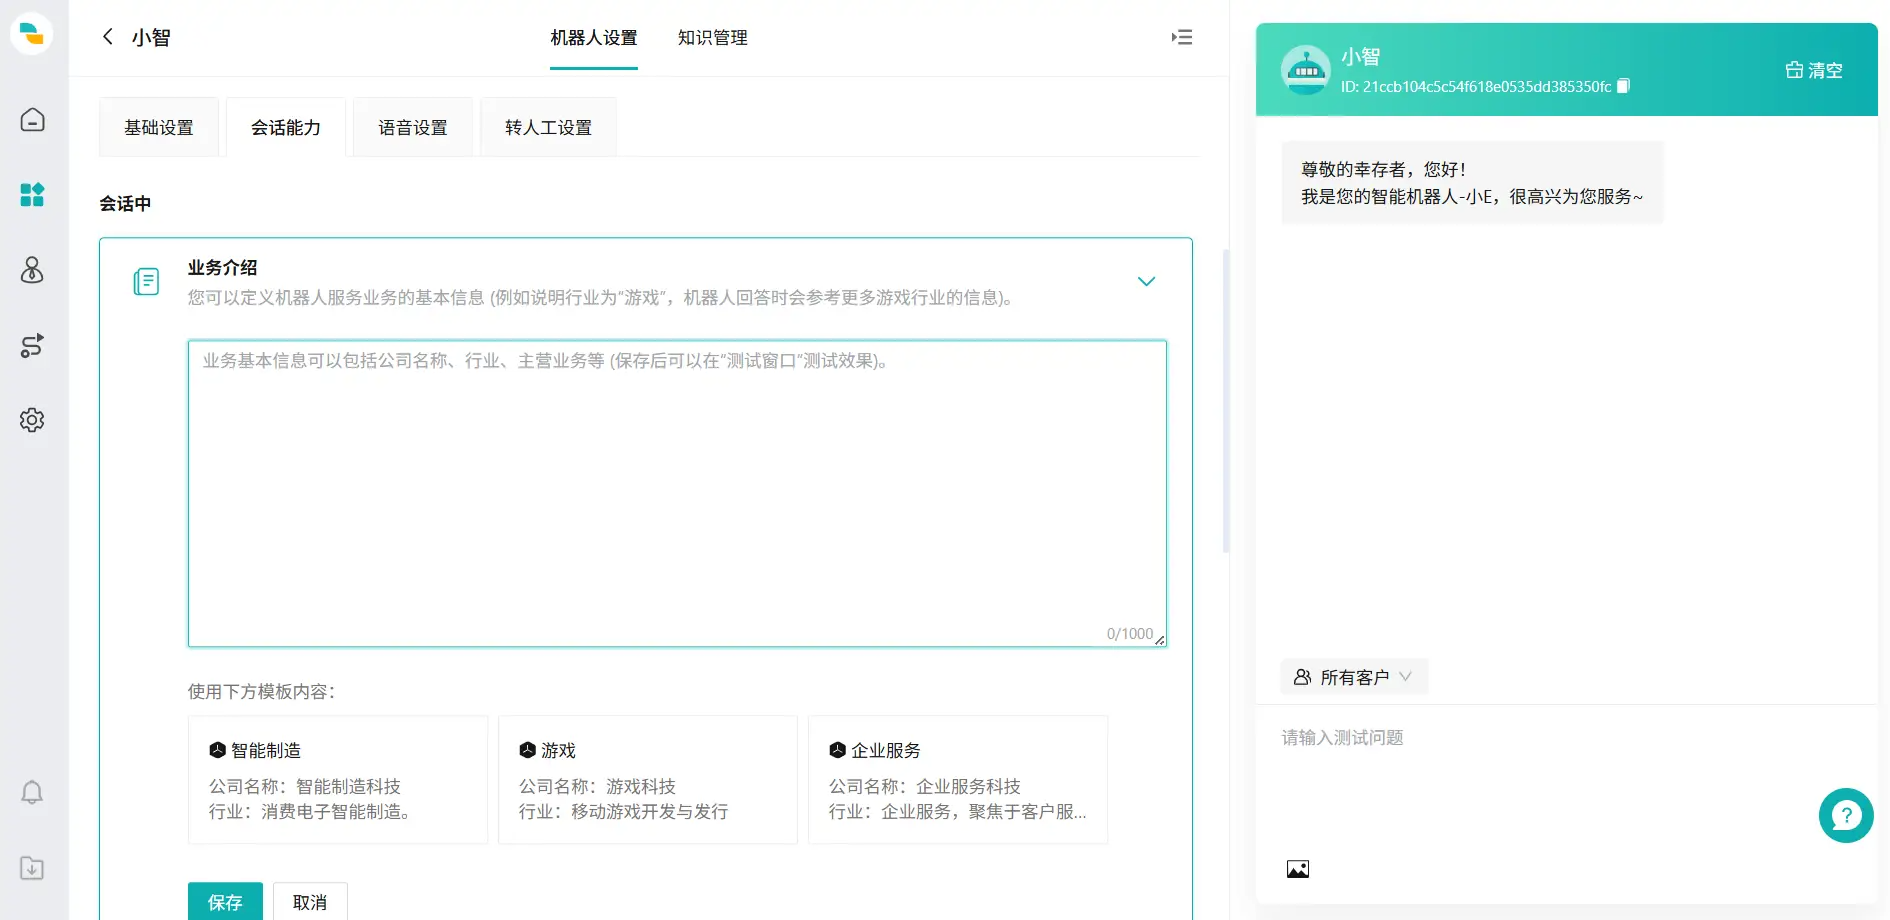This screenshot has height=920, width=1890.
Task: Open the 基础设置 tab
Action: coord(159,127)
